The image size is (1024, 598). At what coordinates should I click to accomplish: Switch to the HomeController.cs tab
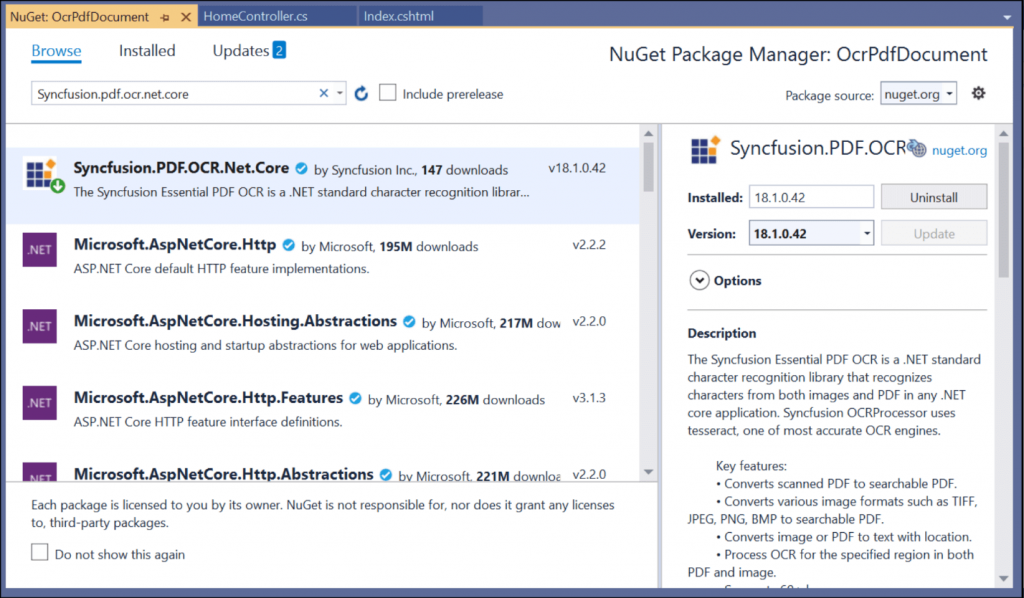tap(257, 15)
